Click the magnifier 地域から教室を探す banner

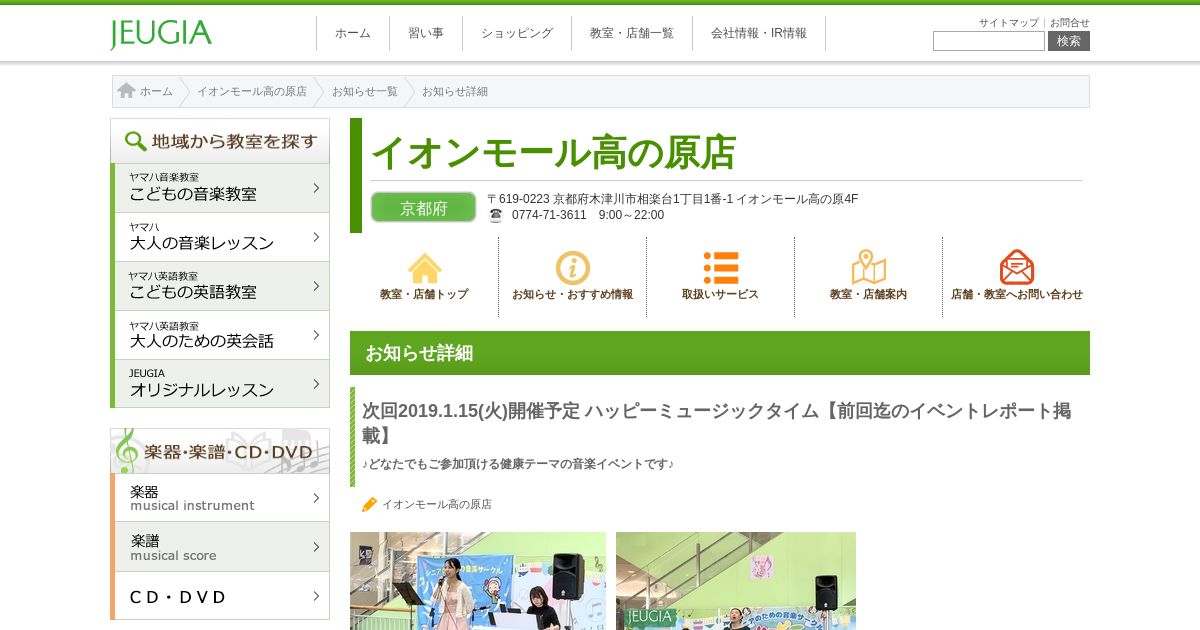coord(220,141)
